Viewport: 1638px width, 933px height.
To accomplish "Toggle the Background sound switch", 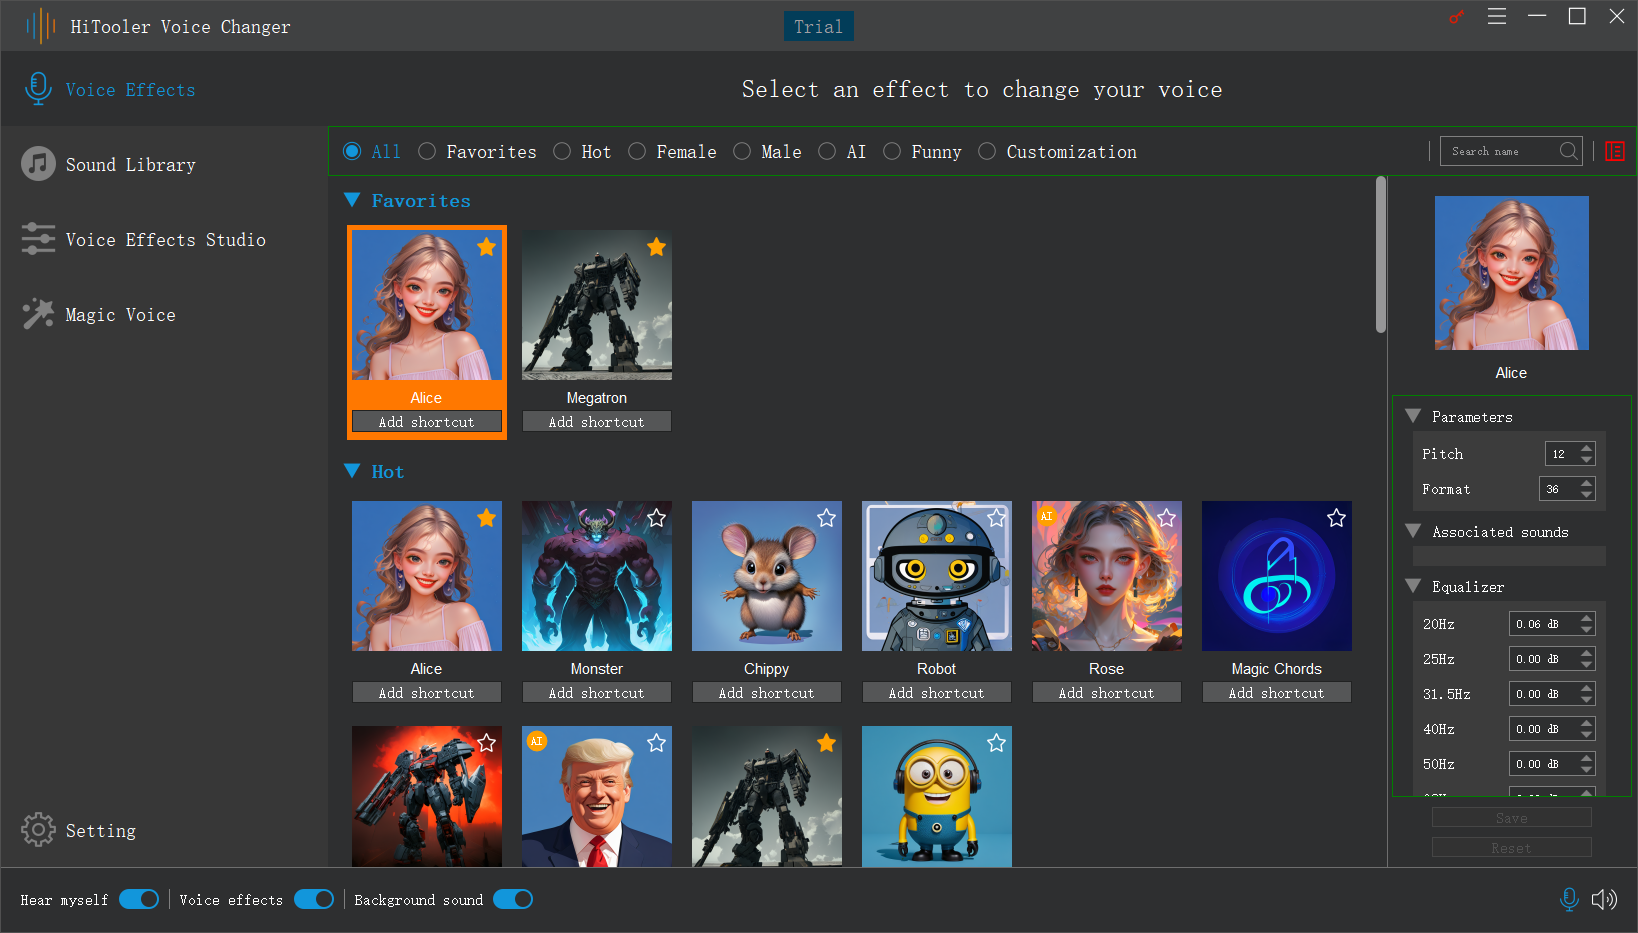I will pyautogui.click(x=513, y=899).
